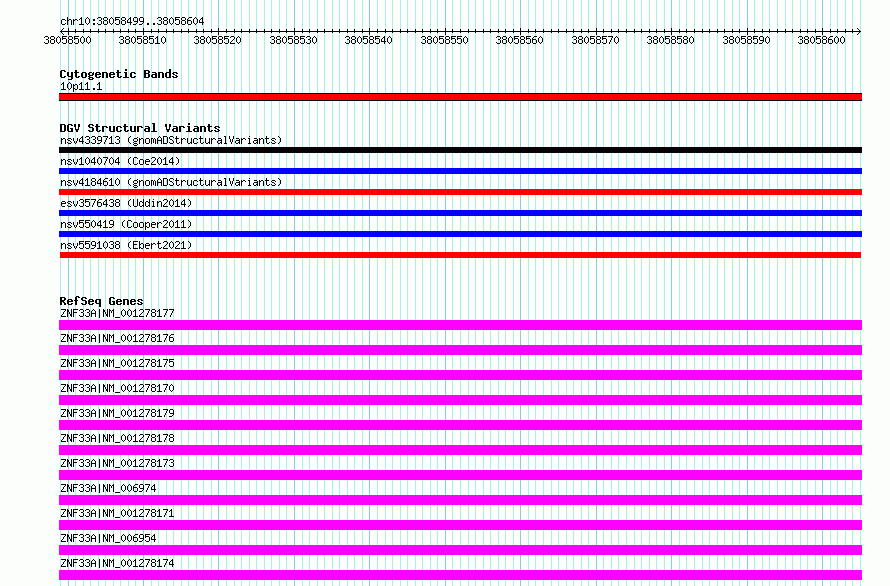Click the Cytogenetic Bands track heading
Viewport: 890px width, 586px height.
click(x=119, y=74)
